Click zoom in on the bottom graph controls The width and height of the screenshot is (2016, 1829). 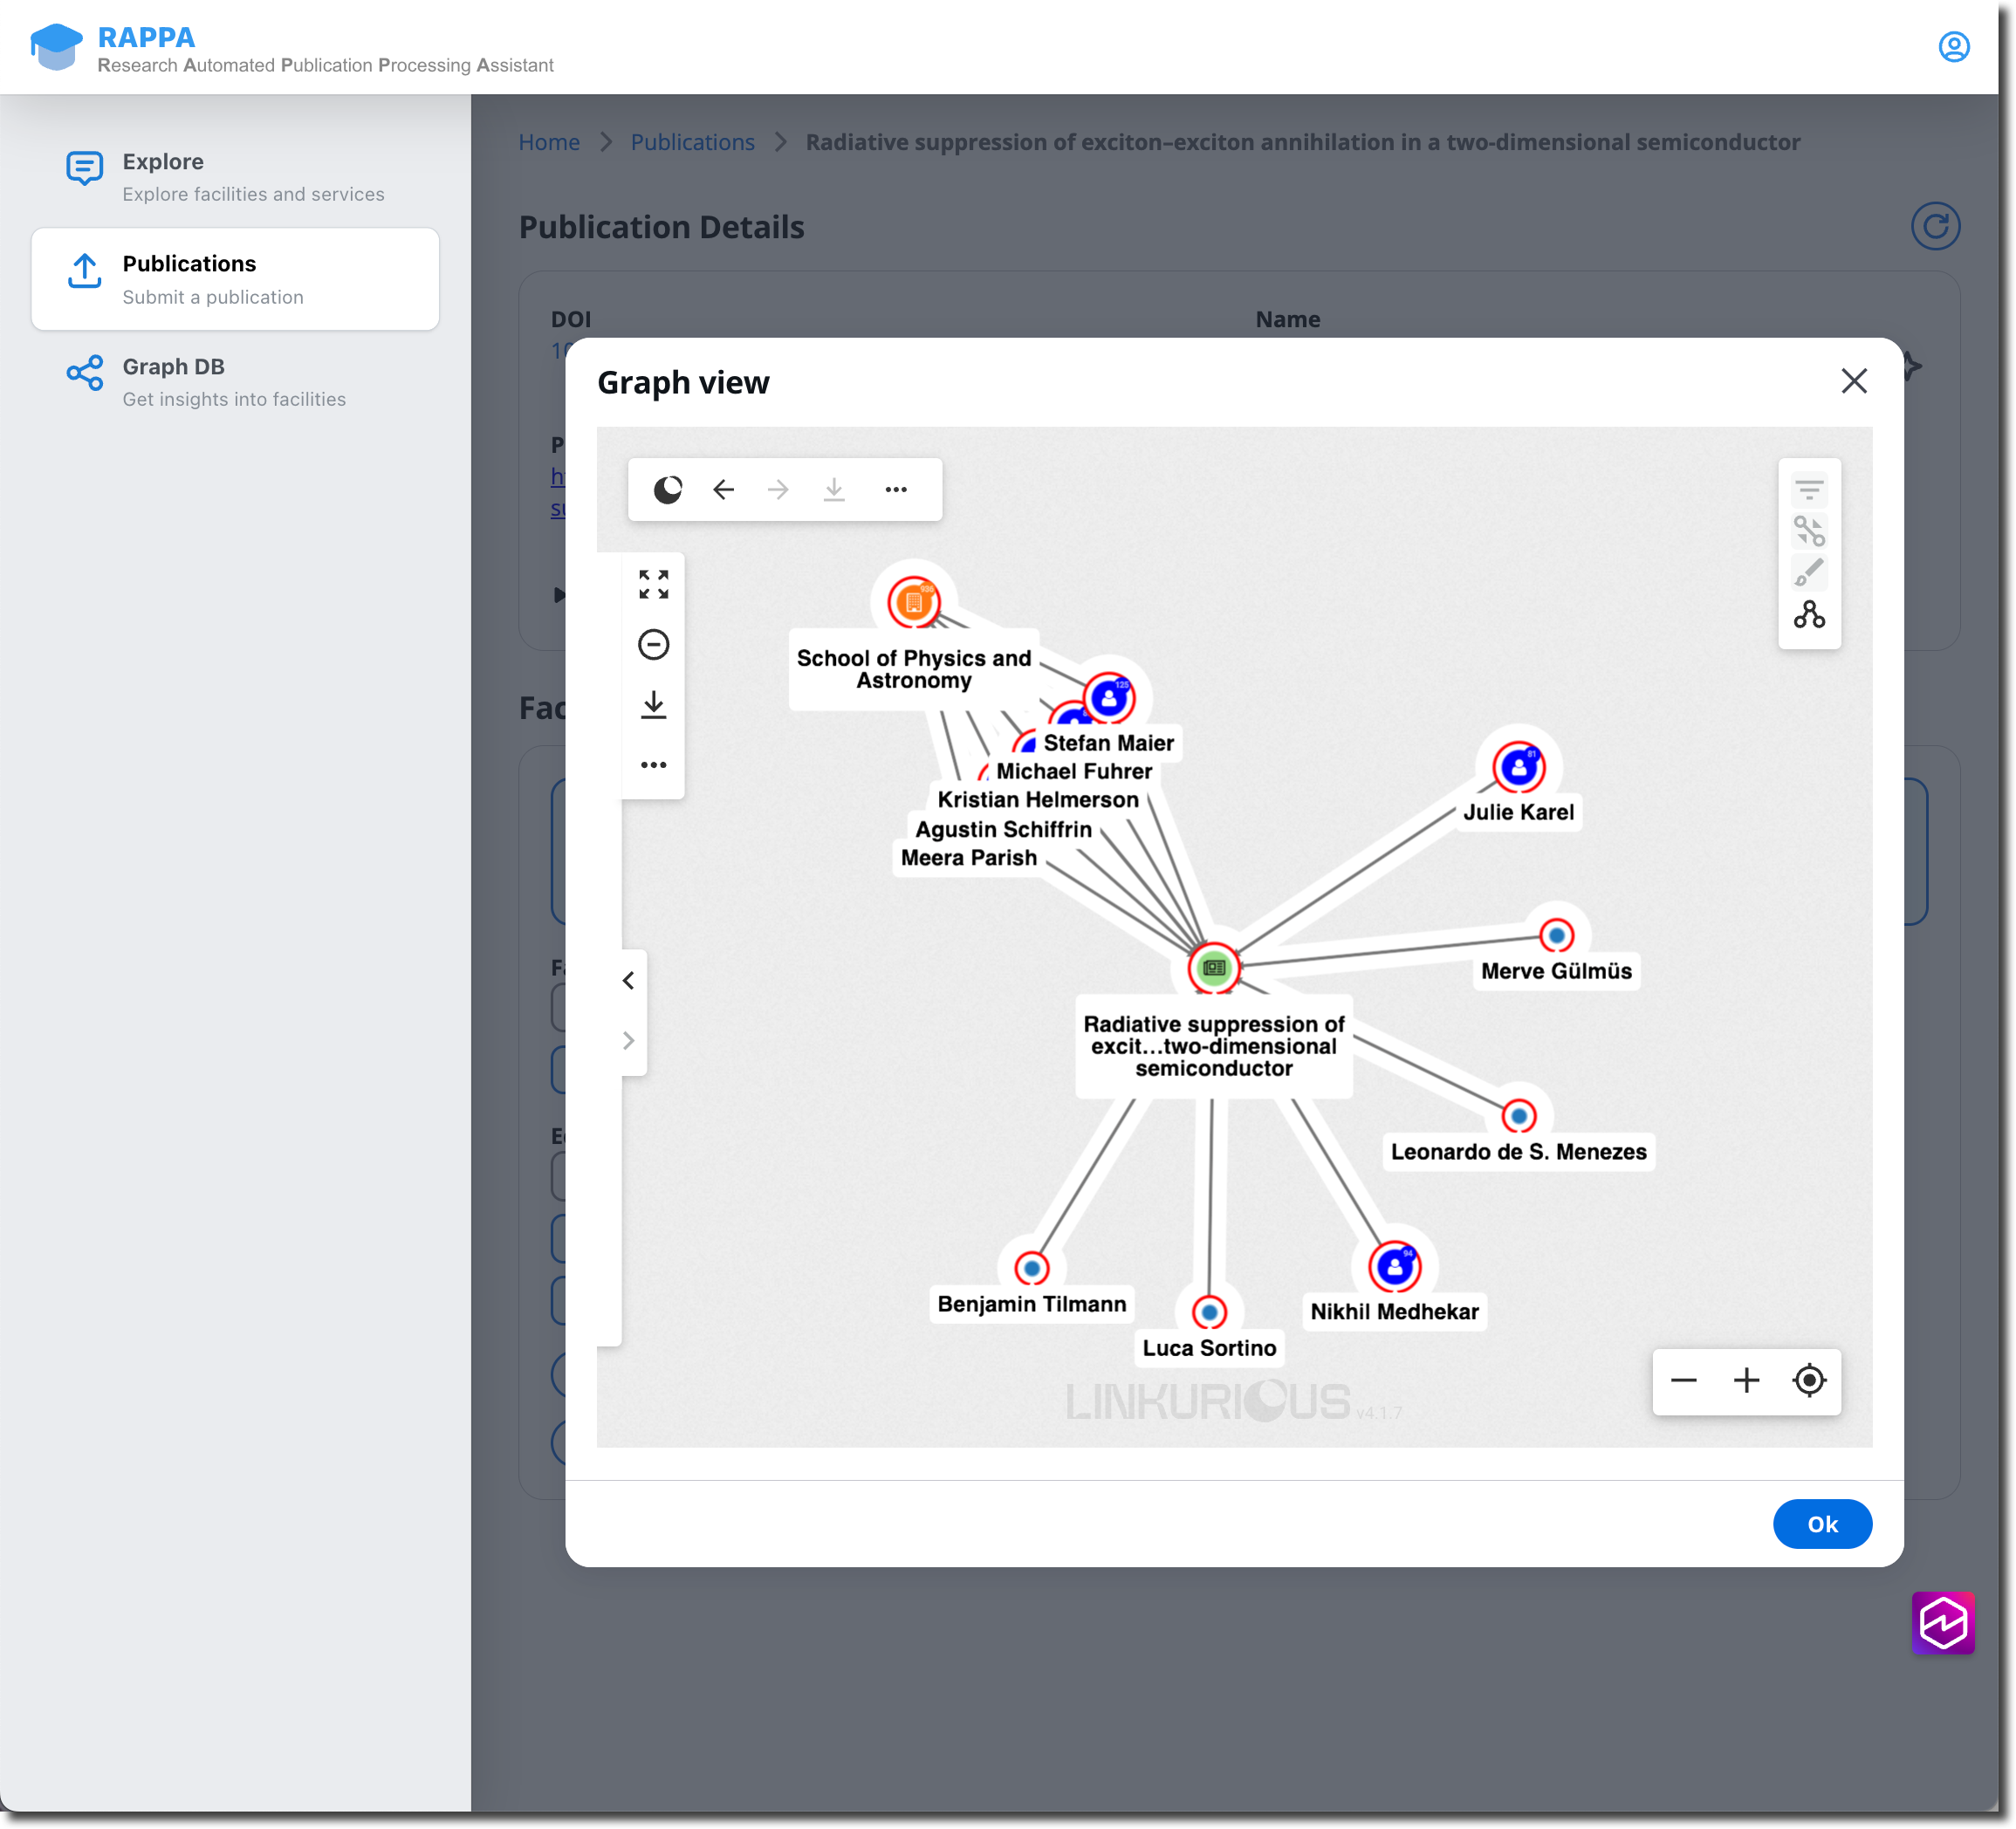pyautogui.click(x=1746, y=1380)
